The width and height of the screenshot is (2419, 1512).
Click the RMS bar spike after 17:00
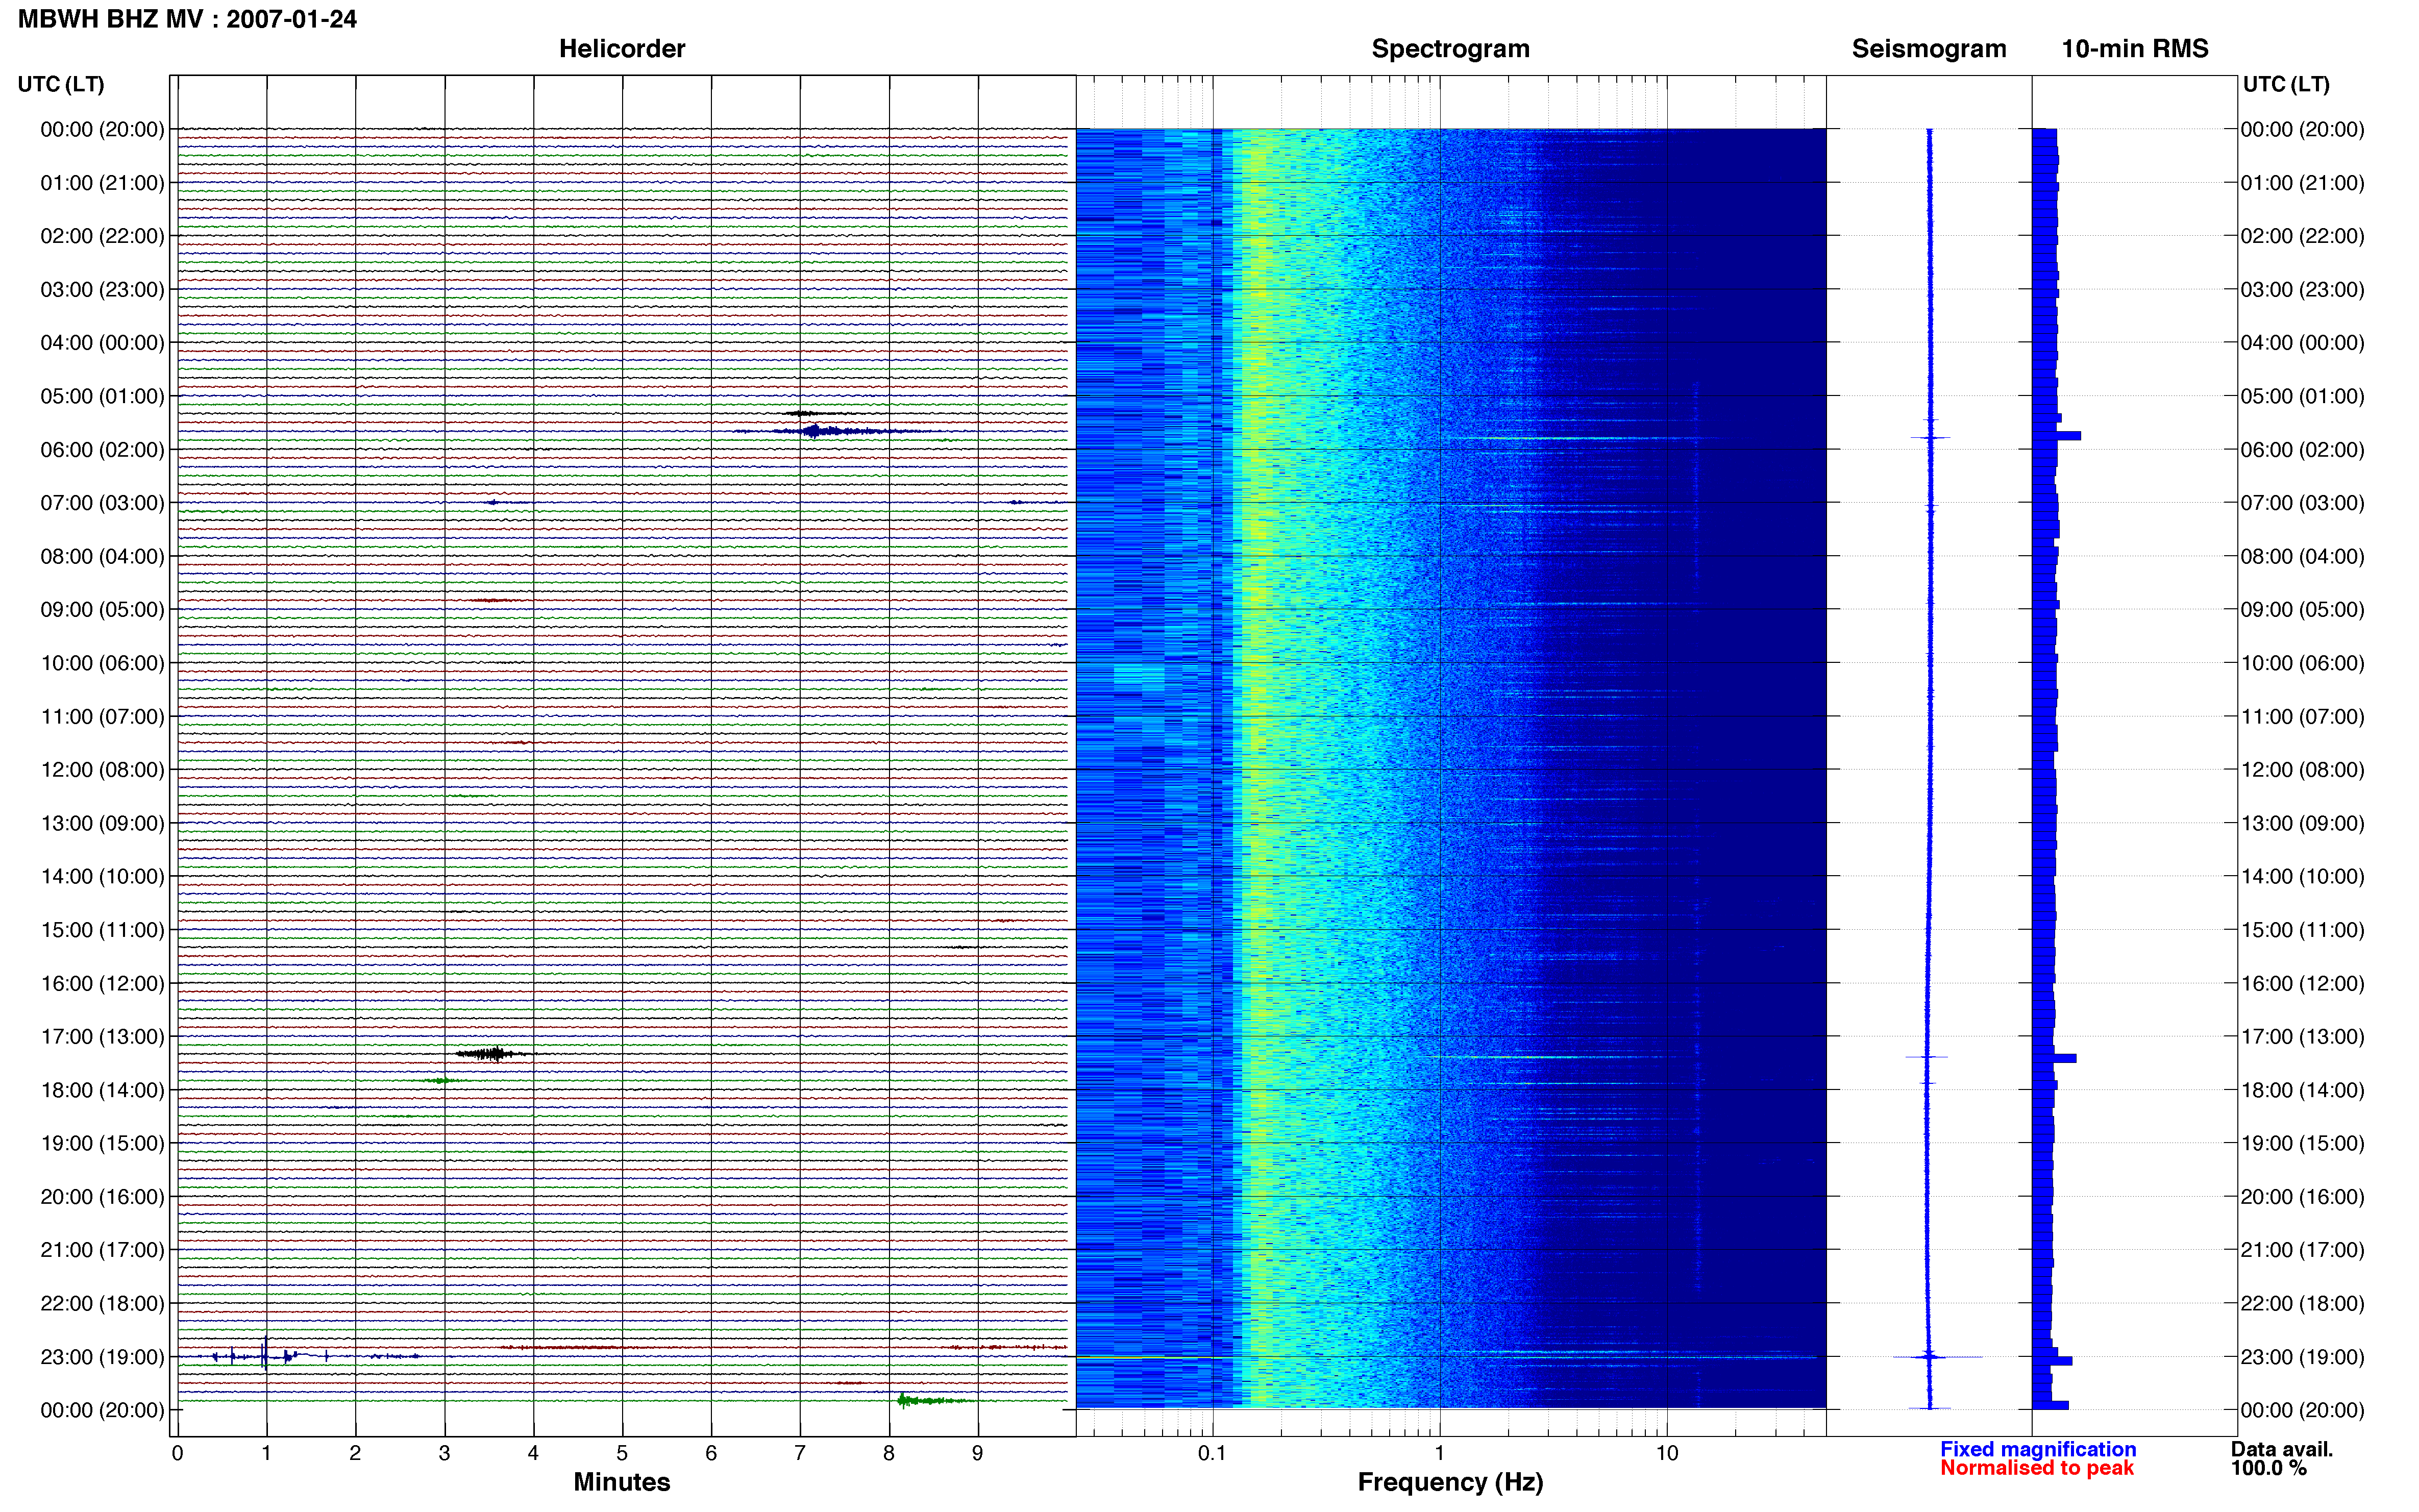pyautogui.click(x=2055, y=1058)
